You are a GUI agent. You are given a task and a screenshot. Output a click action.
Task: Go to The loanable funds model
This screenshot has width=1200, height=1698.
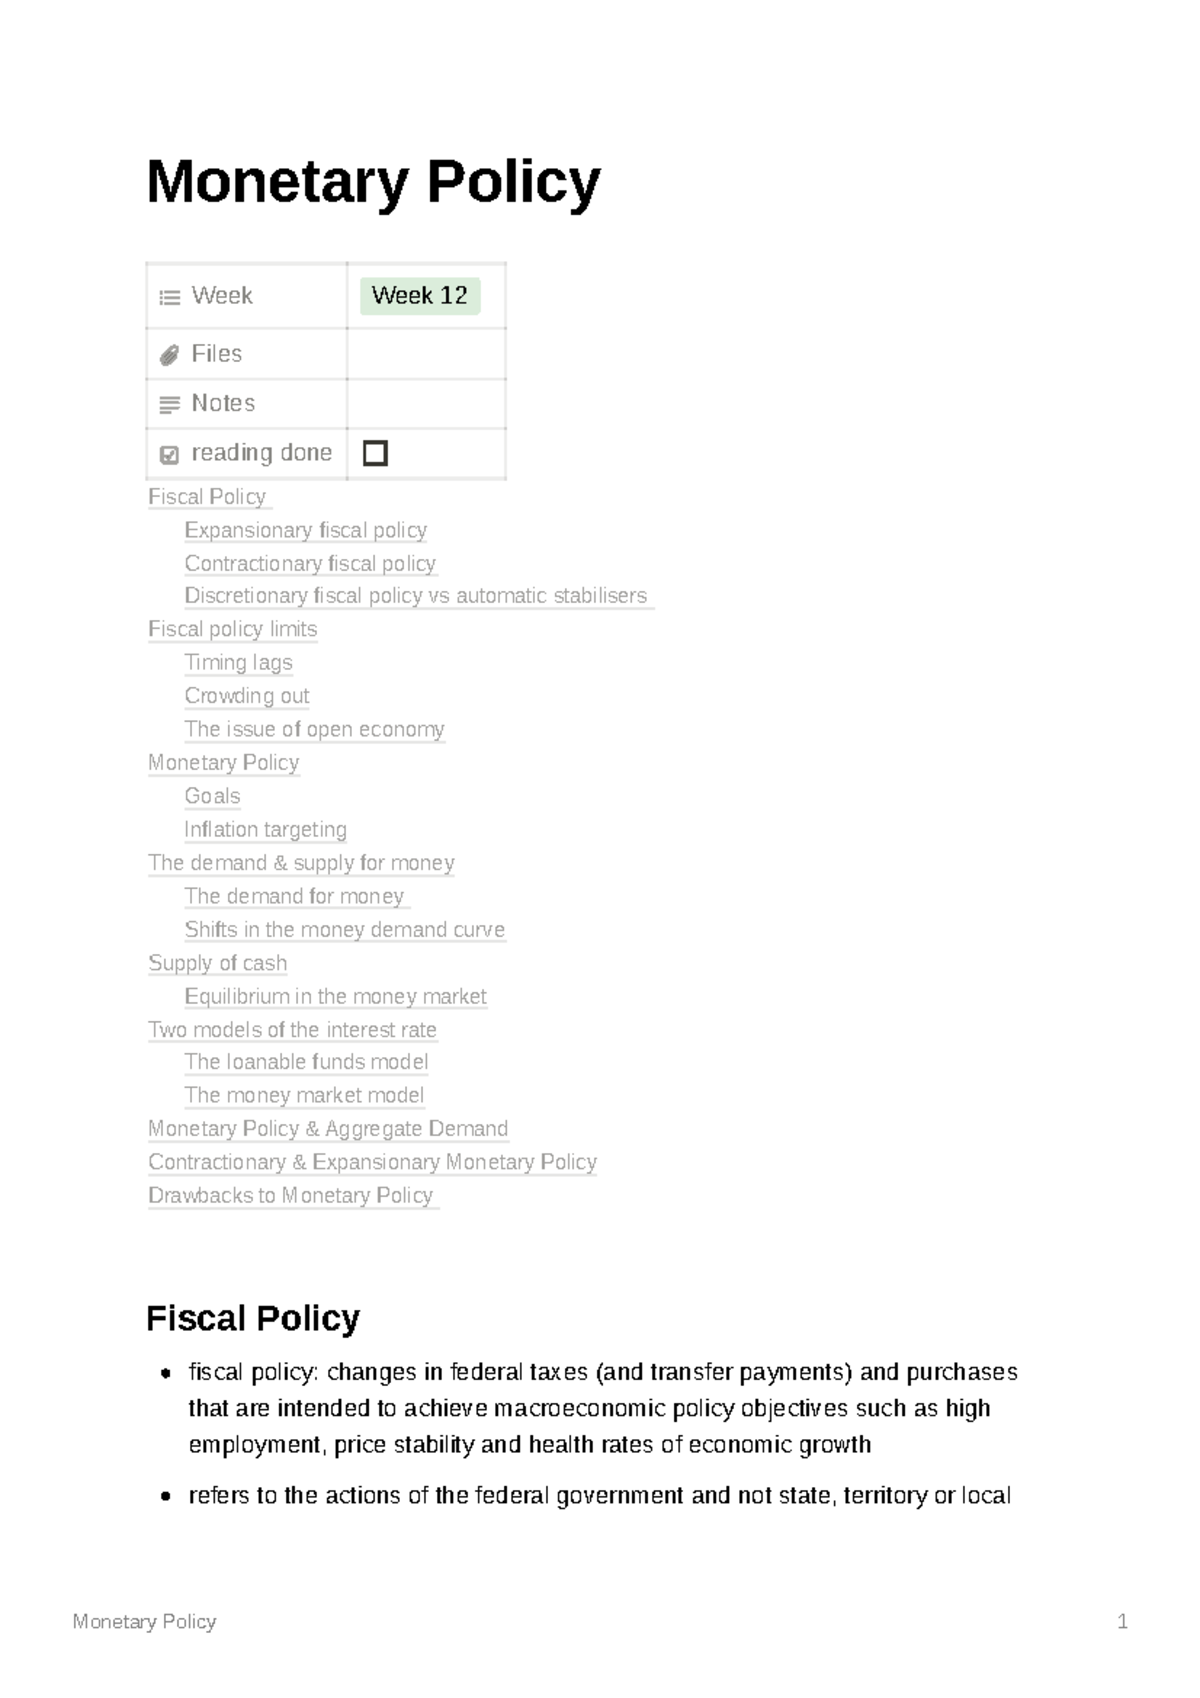point(306,1062)
